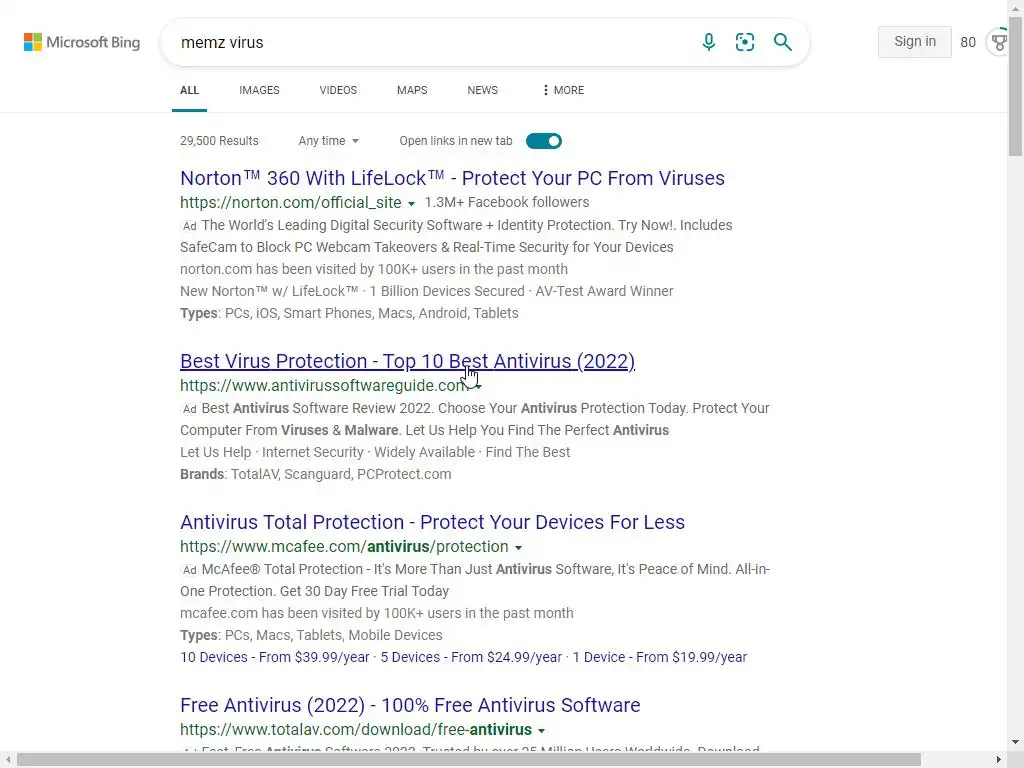Switch to the VIDEOS tab
Viewport: 1024px width, 768px height.
(x=338, y=90)
